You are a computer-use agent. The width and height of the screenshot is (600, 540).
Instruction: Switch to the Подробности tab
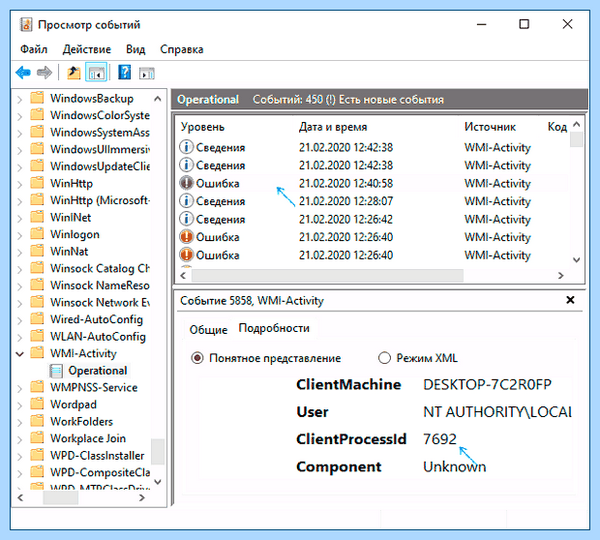[x=274, y=328]
